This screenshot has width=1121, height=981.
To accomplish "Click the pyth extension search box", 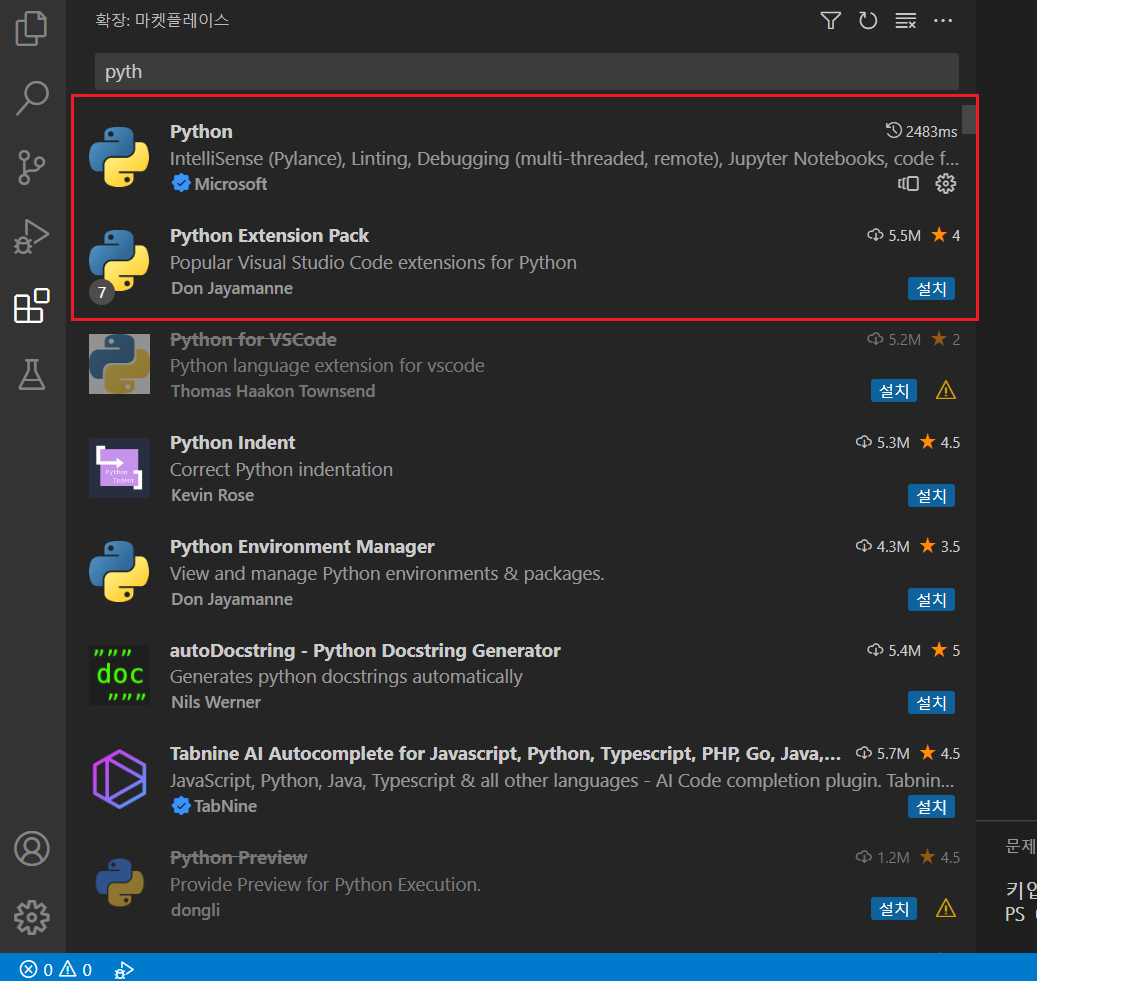I will point(526,72).
